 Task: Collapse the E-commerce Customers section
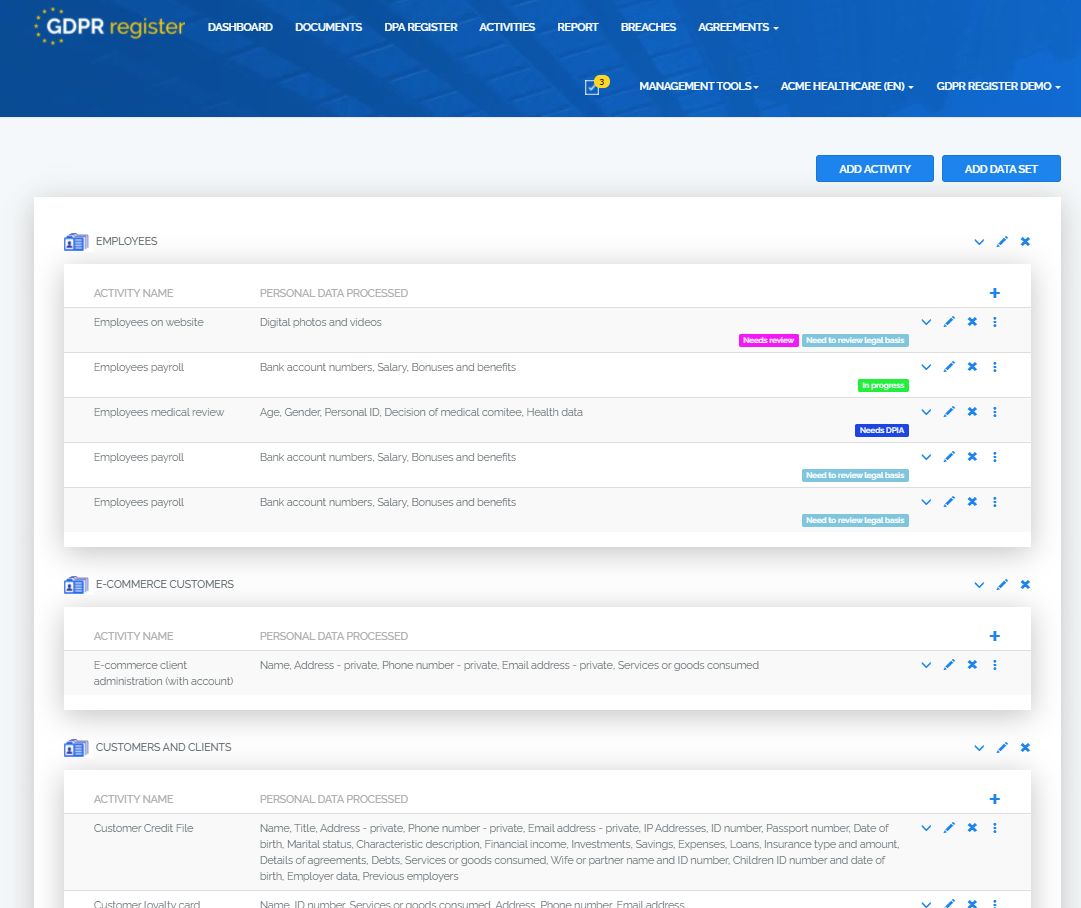pyautogui.click(x=979, y=584)
